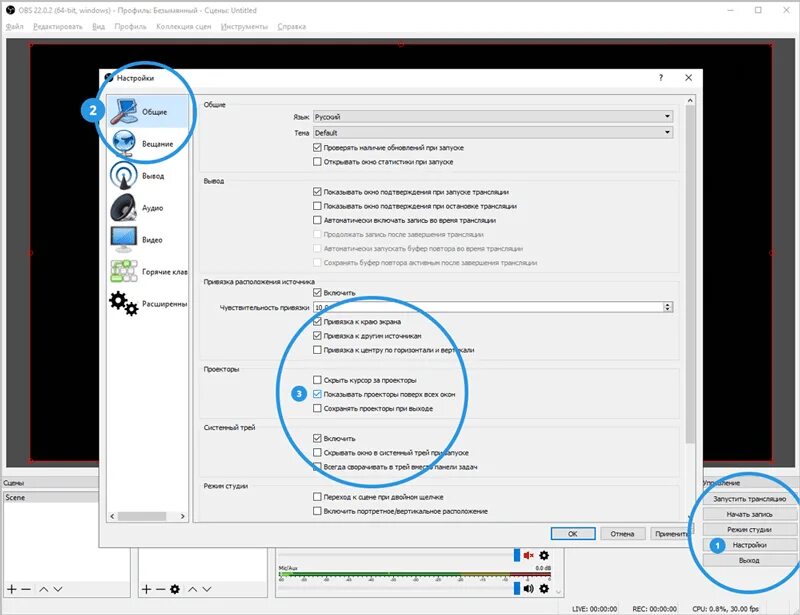
Task: Click the Отмена button
Action: (x=622, y=534)
